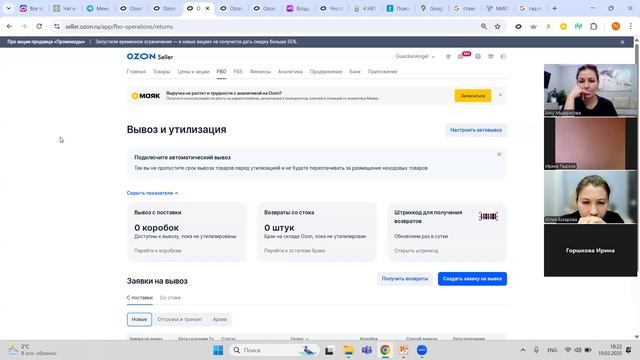The height and width of the screenshot is (360, 640).
Task: Follow the 'Открыть штрихкод' link
Action: point(416,251)
